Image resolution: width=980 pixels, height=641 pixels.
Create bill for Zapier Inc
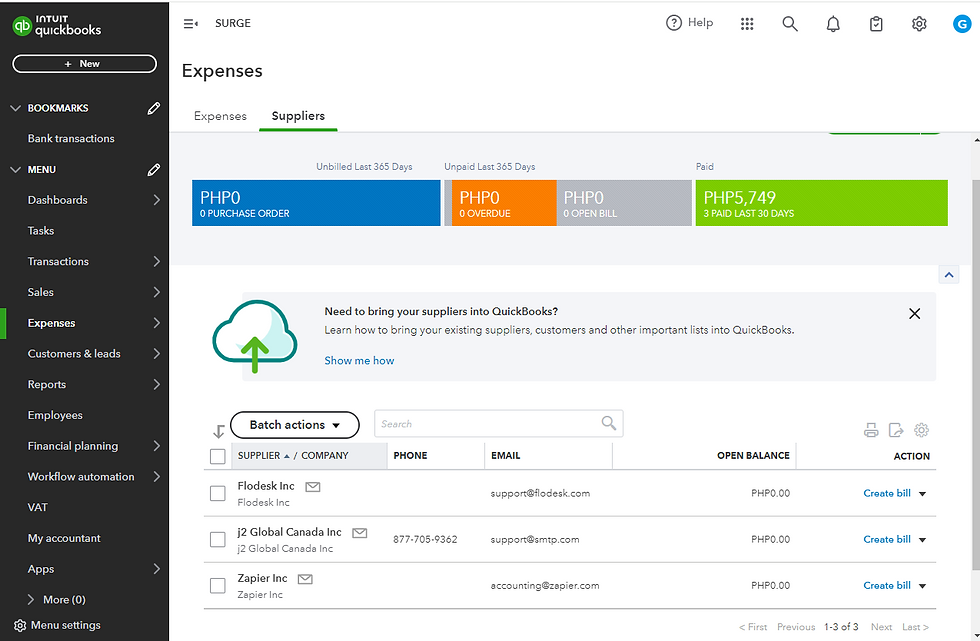coord(886,586)
